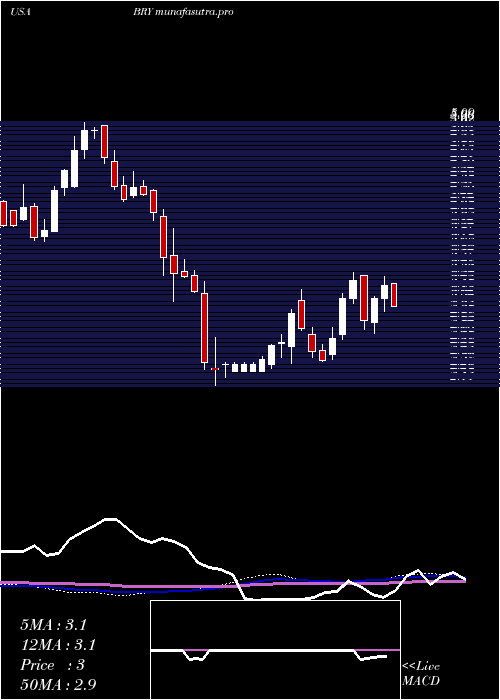Screen dimensions: 500x700
Task: Click the tallest red candlestick near the chart low
Action: pos(204,328)
